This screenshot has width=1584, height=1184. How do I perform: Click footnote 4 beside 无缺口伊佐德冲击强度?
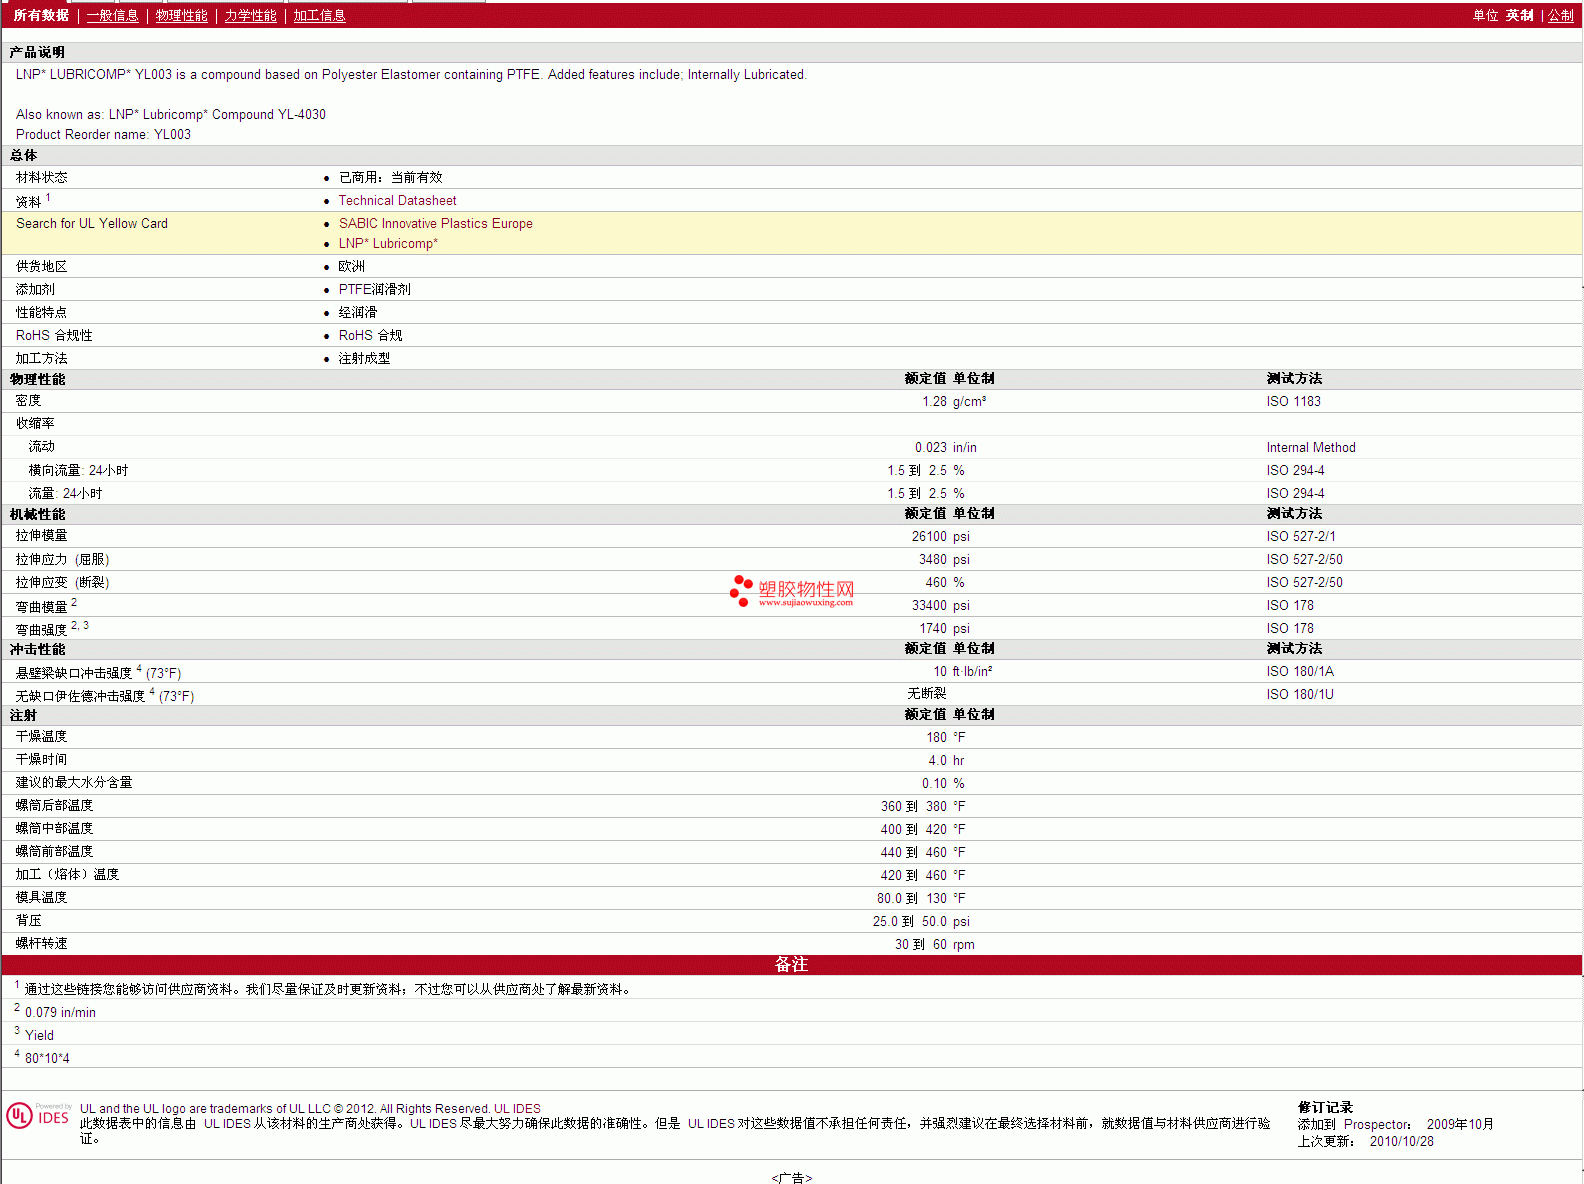coord(152,692)
